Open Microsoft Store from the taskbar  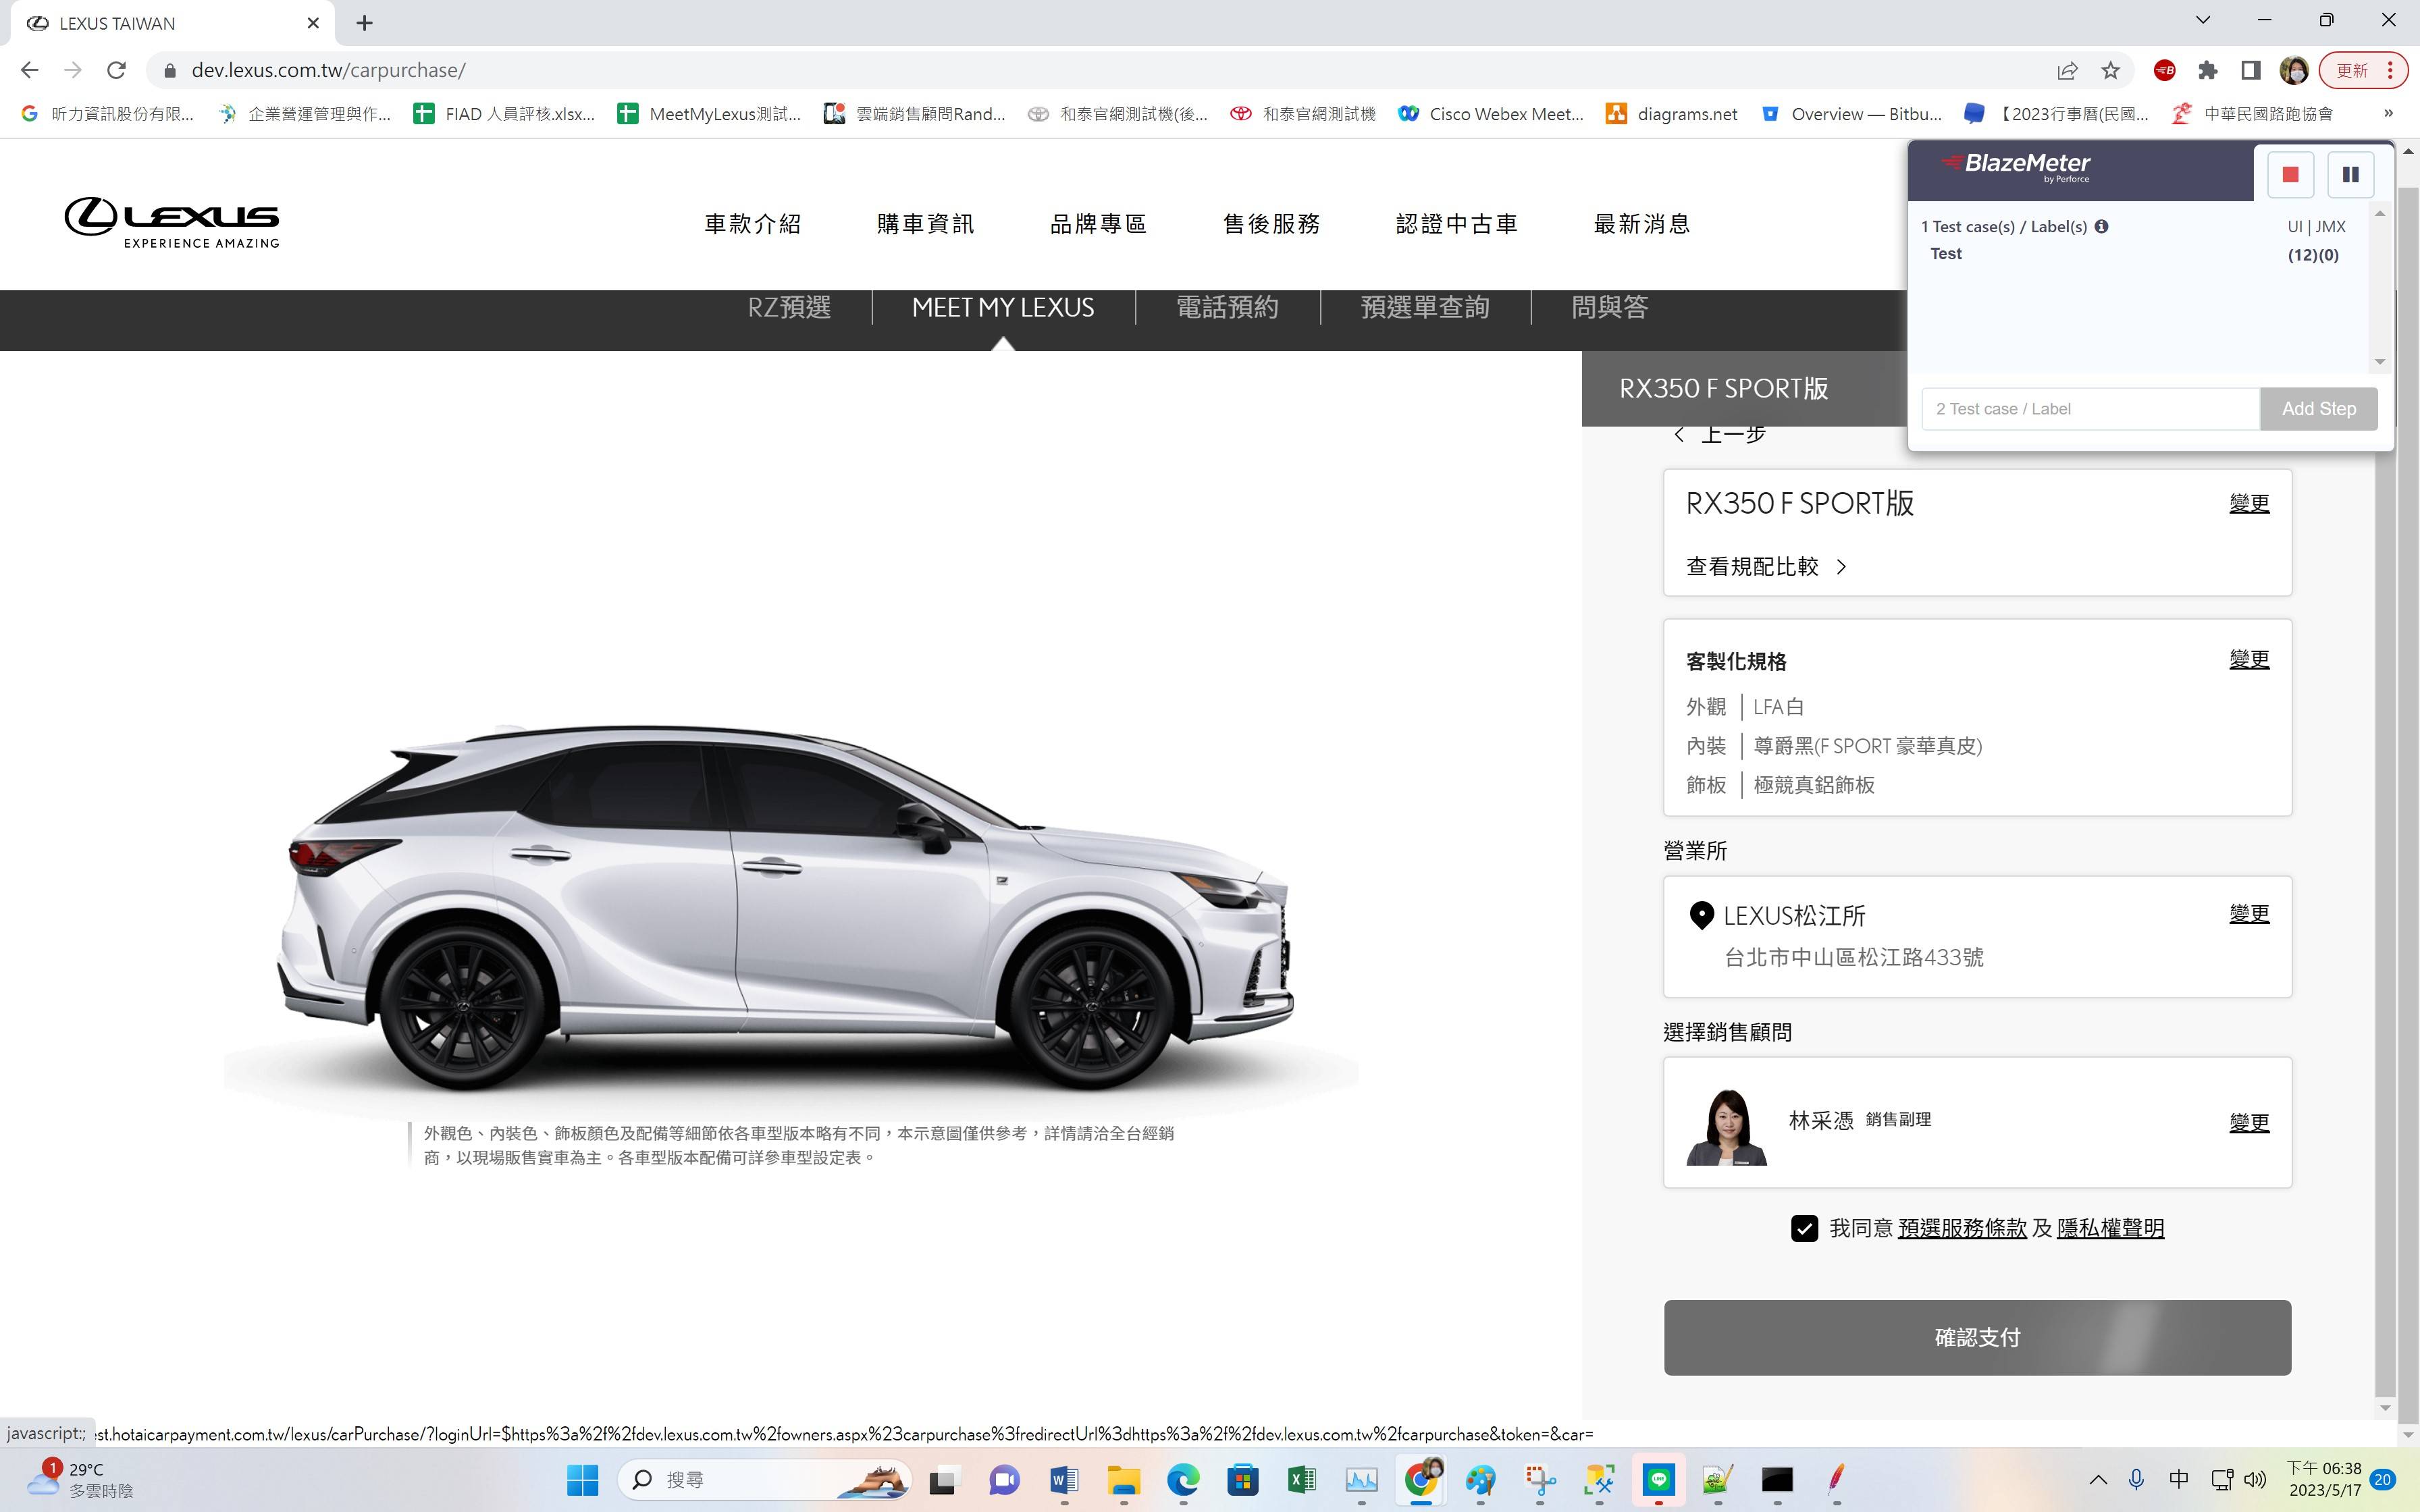click(x=1243, y=1480)
